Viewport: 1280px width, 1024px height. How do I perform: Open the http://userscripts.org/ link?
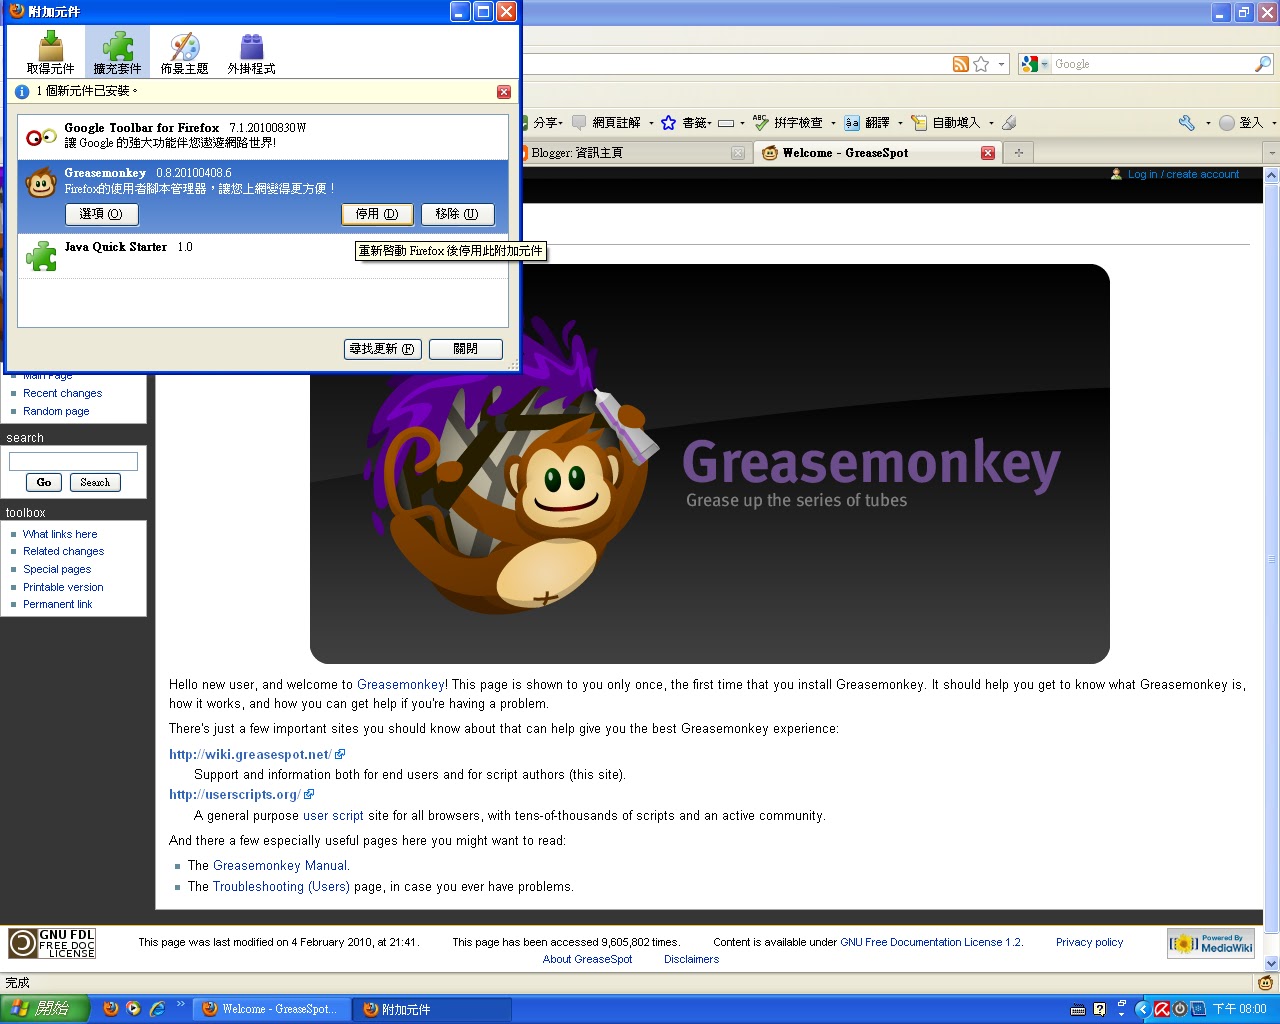234,794
